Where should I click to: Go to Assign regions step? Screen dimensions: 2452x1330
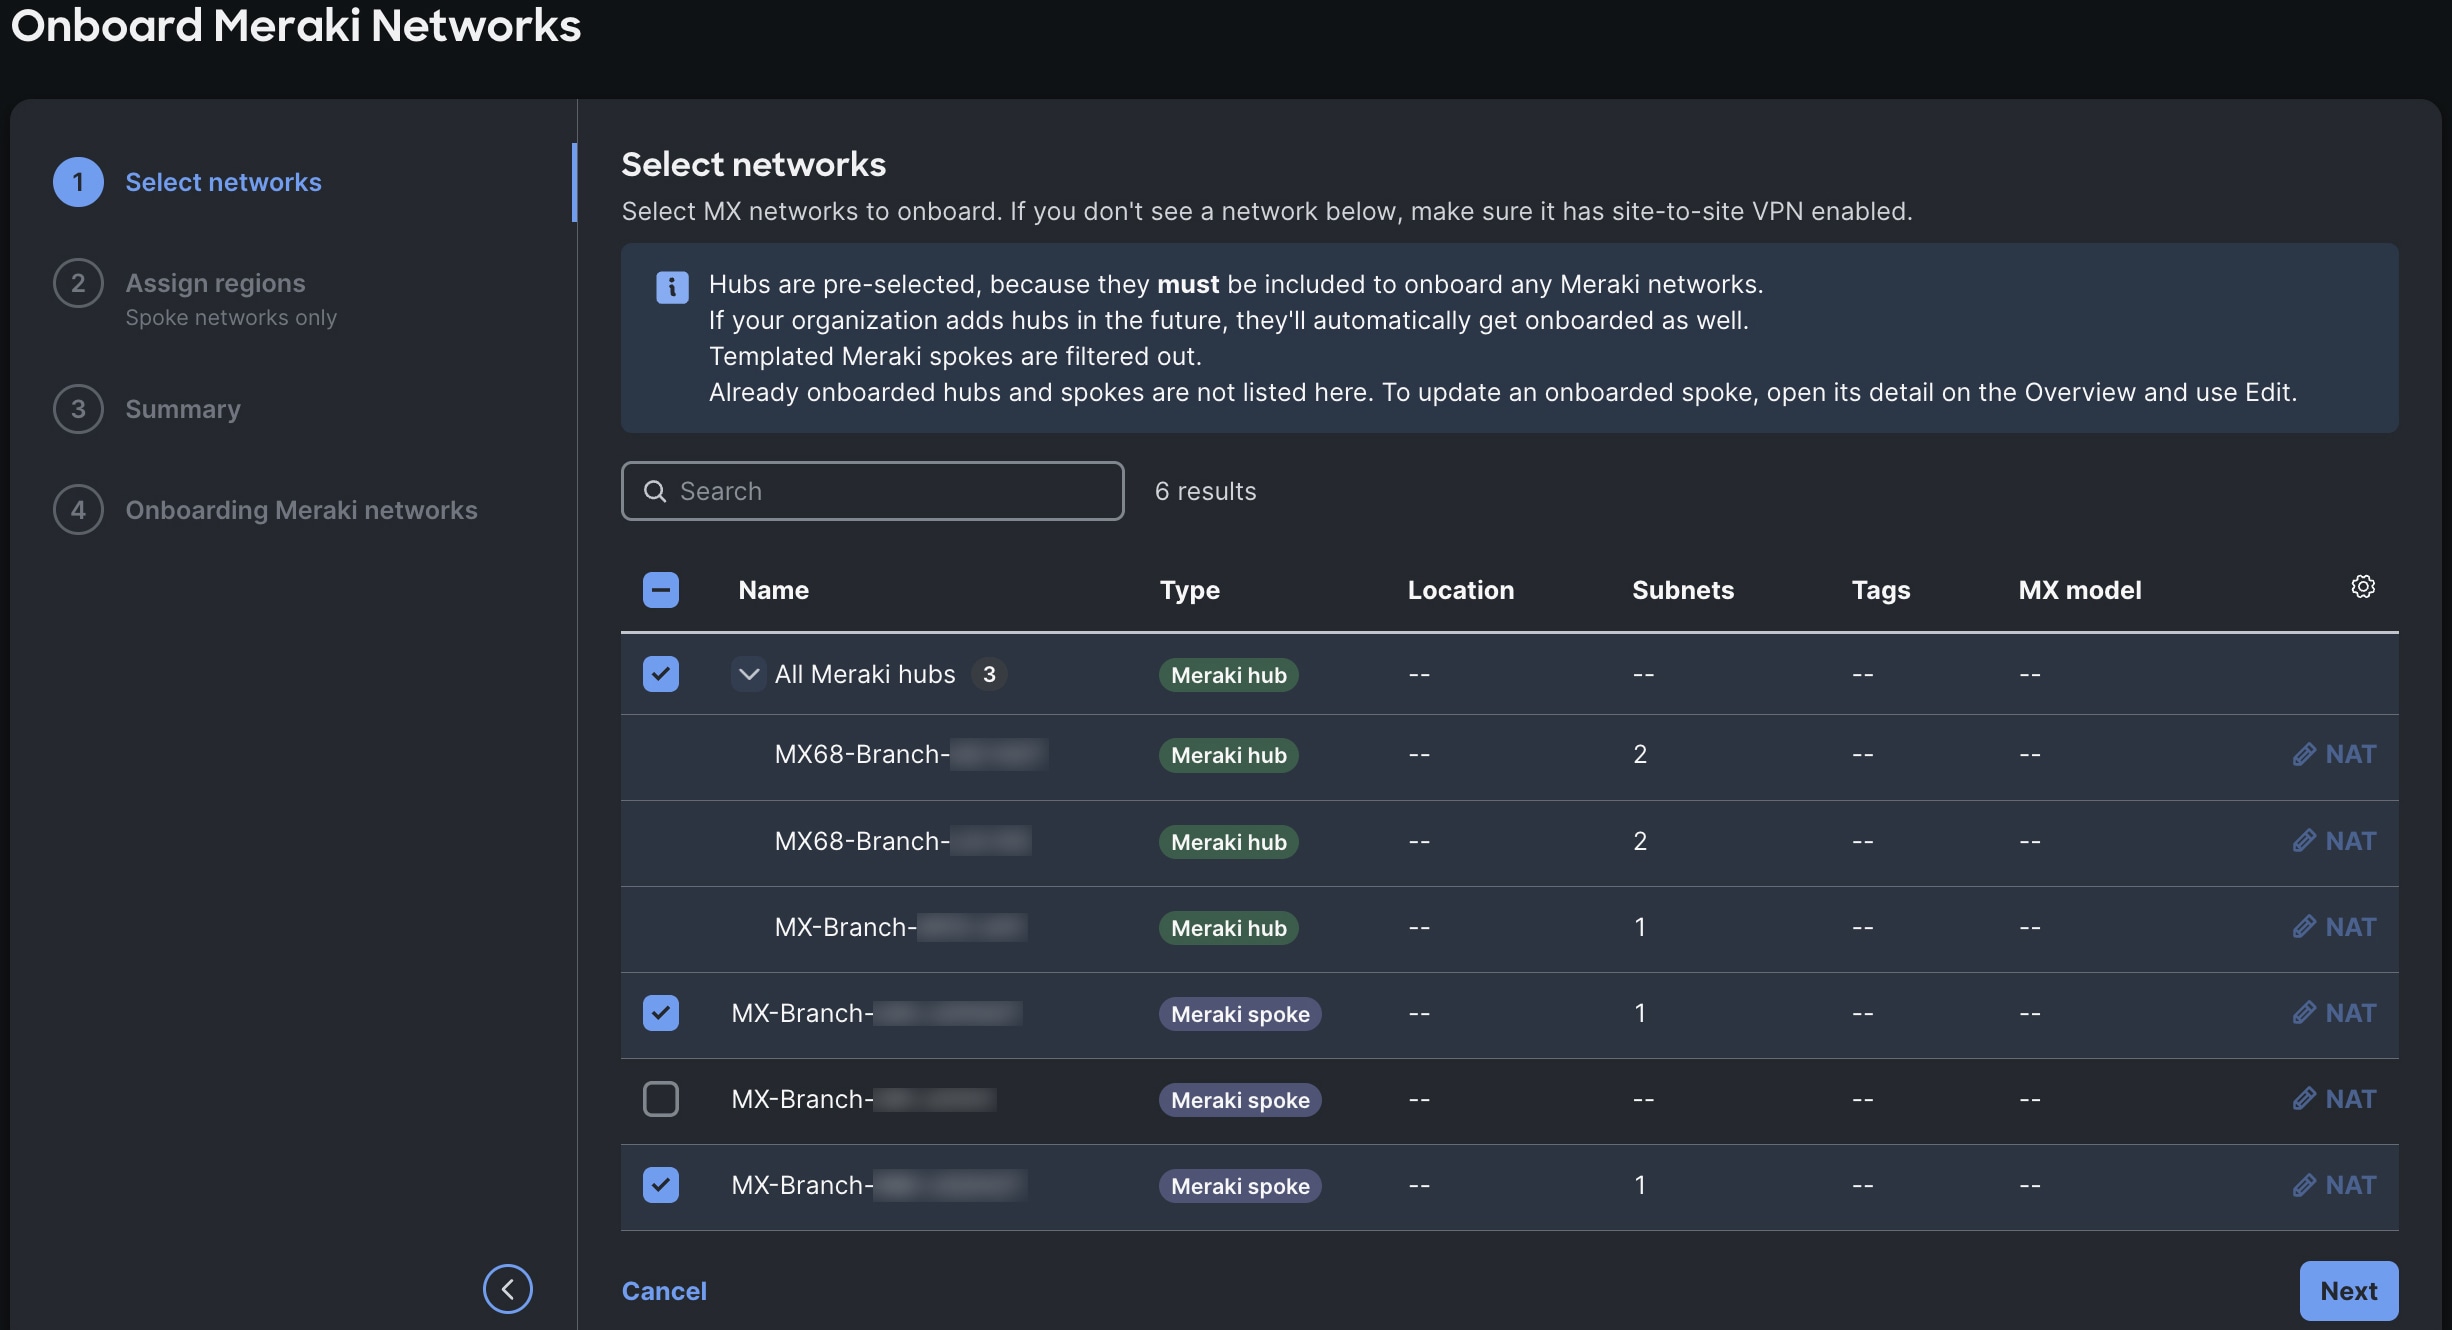[215, 283]
